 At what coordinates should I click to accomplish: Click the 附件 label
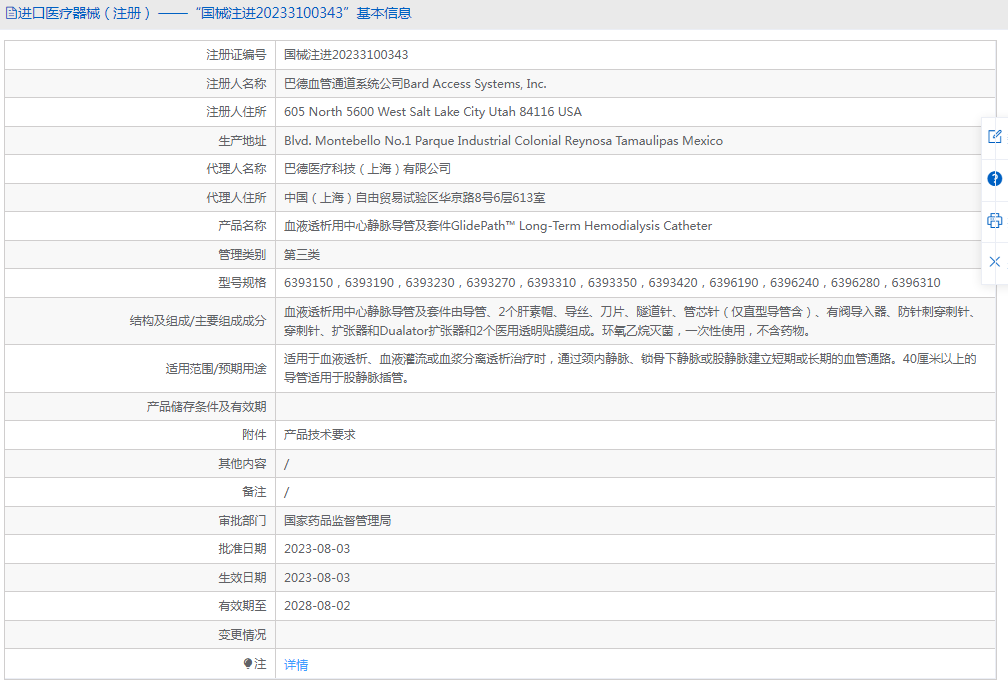point(254,435)
